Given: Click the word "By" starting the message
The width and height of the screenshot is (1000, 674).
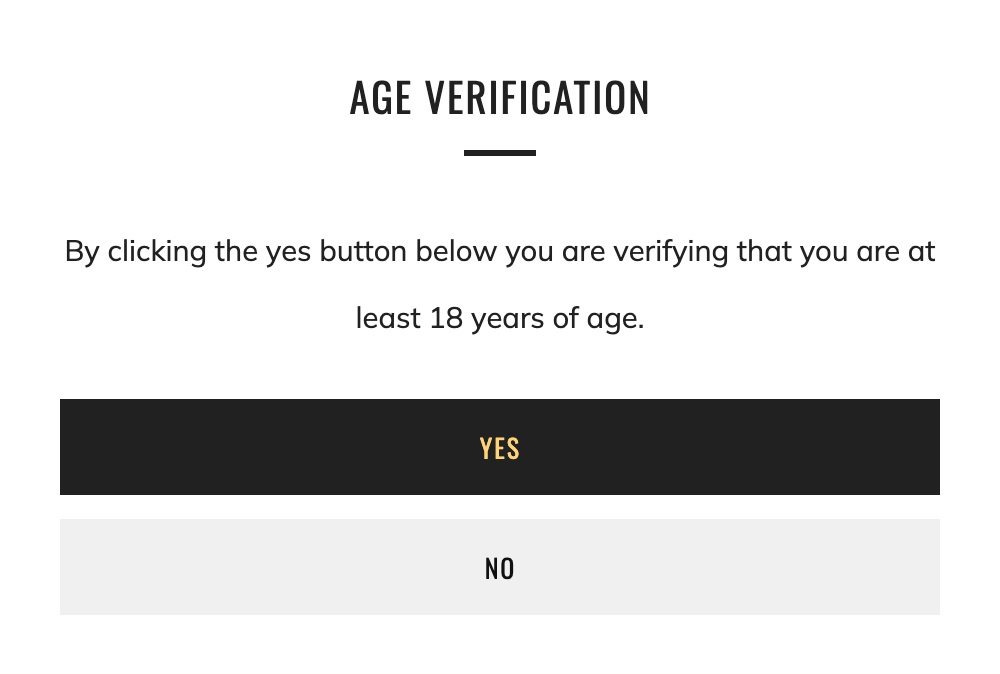Looking at the screenshot, I should (x=82, y=251).
